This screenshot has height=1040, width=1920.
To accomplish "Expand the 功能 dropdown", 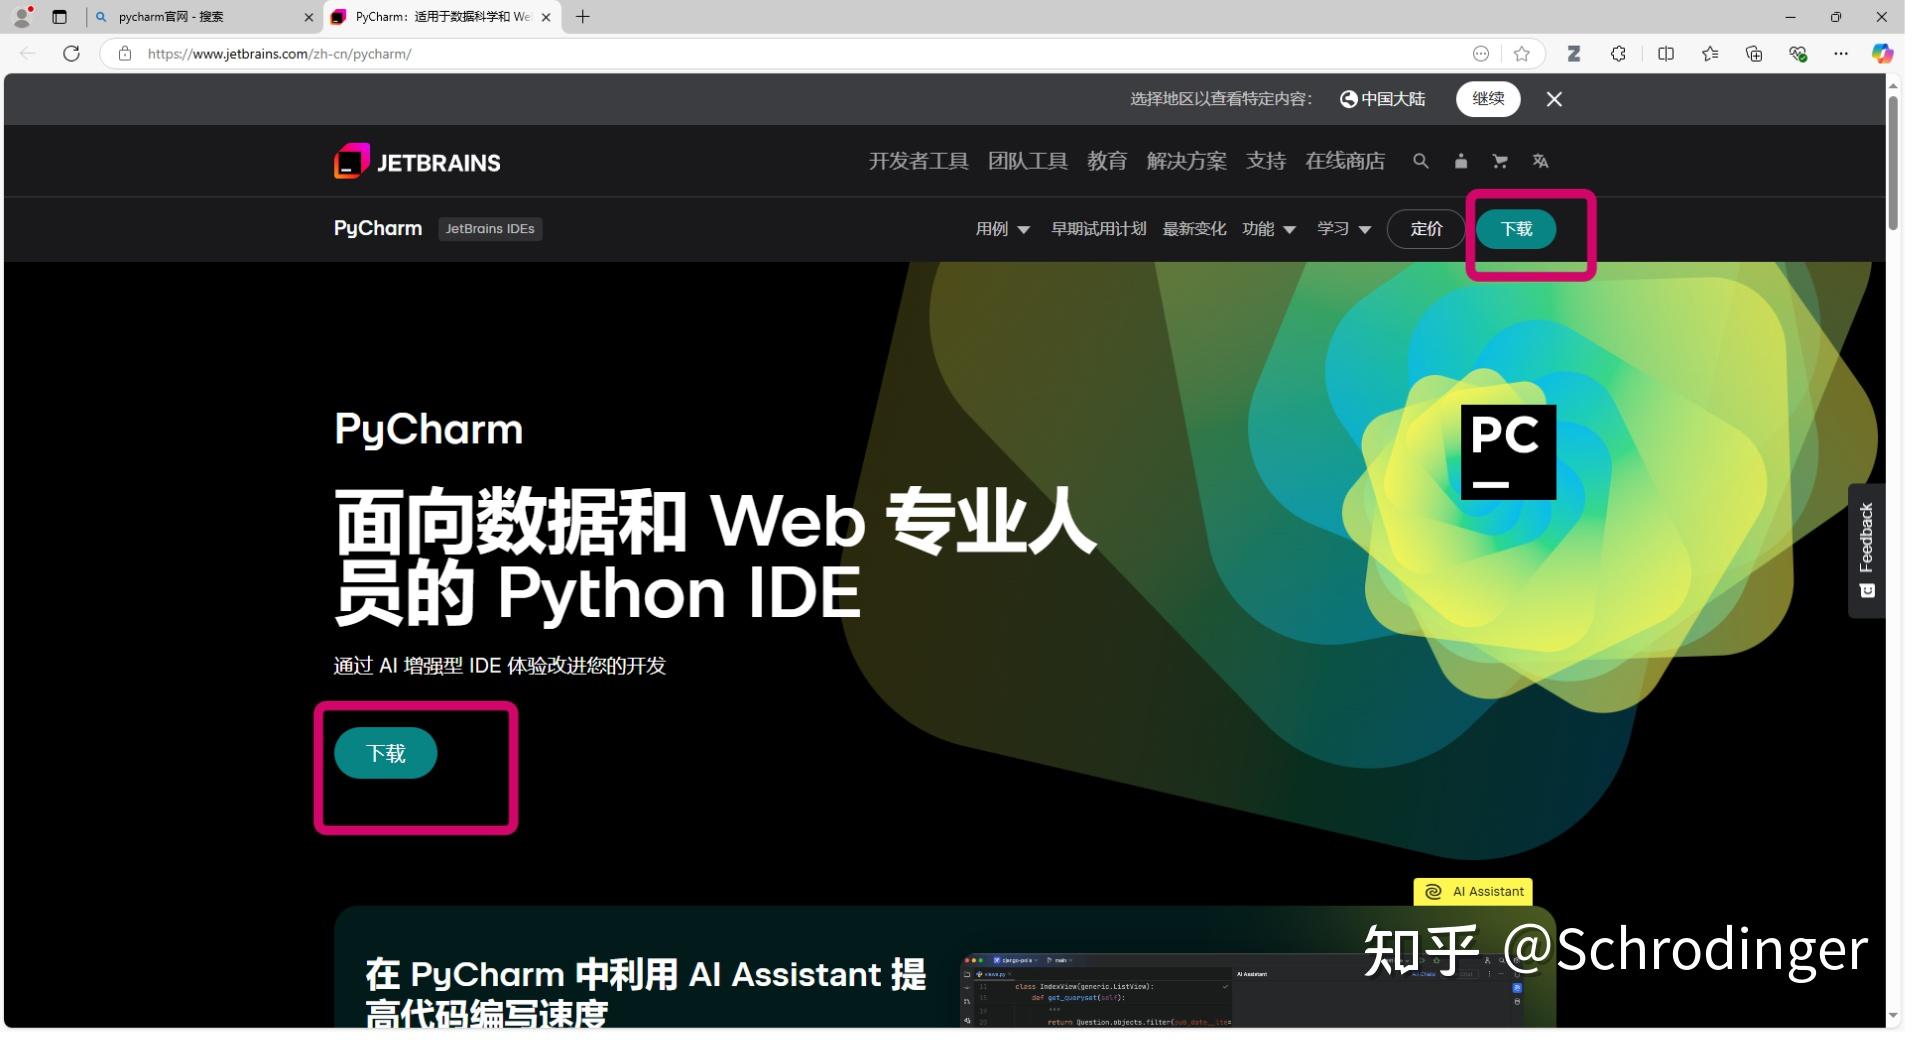I will pos(1270,229).
